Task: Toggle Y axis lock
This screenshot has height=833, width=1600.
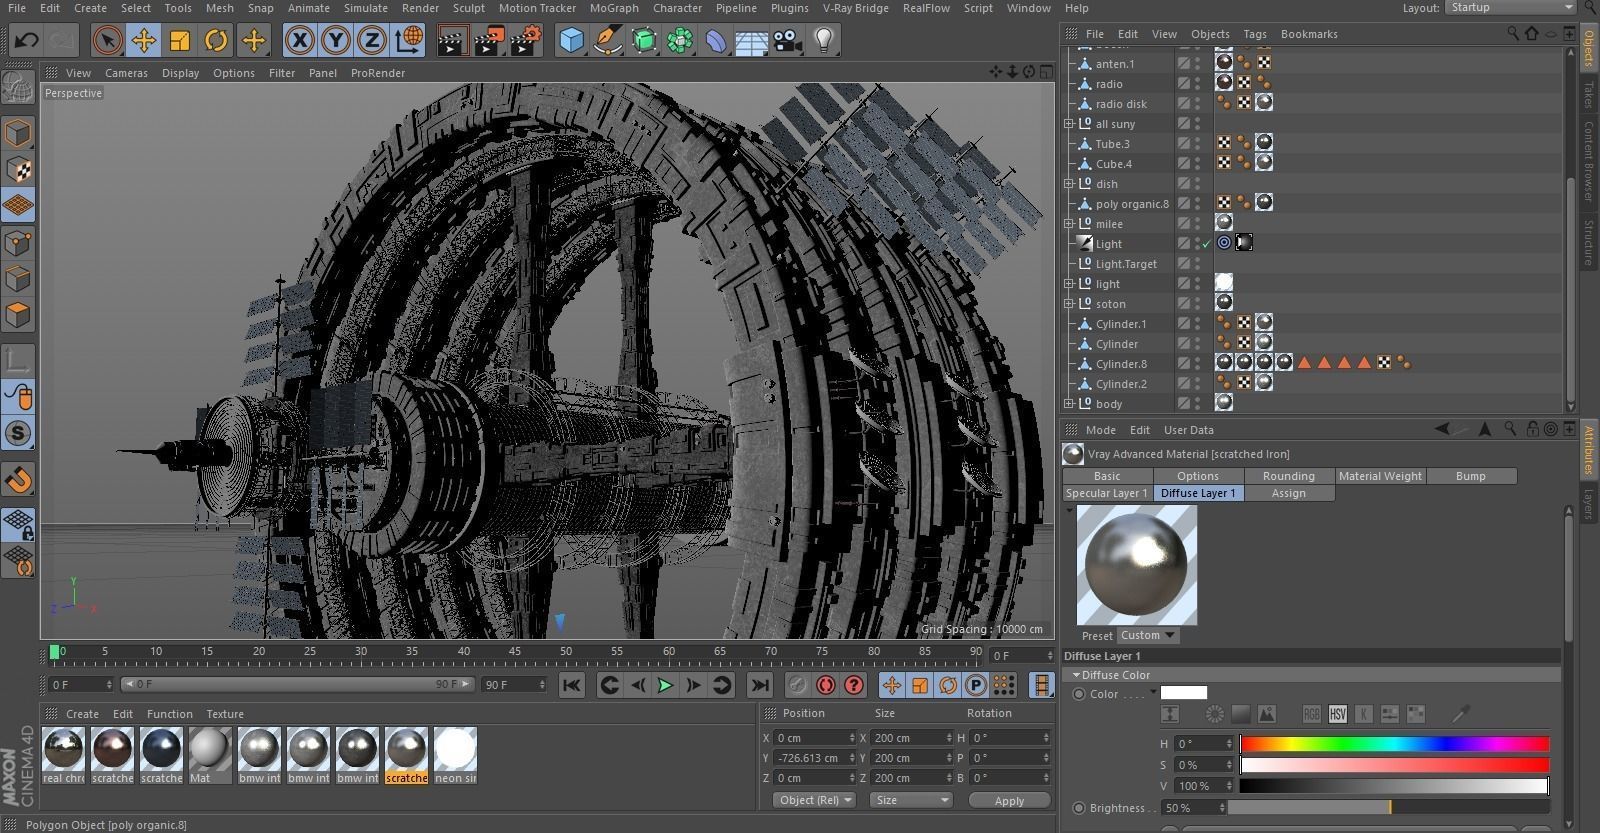Action: coord(336,41)
